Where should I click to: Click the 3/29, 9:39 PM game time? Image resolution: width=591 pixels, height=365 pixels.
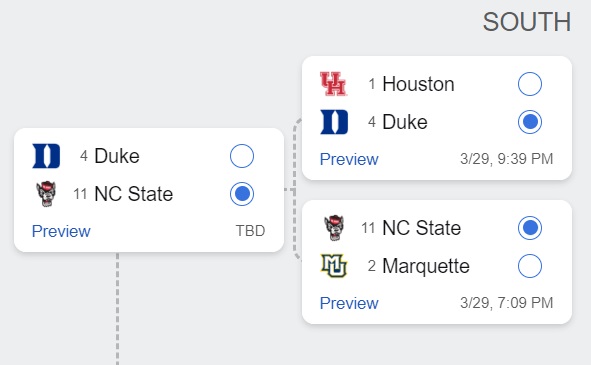507,159
